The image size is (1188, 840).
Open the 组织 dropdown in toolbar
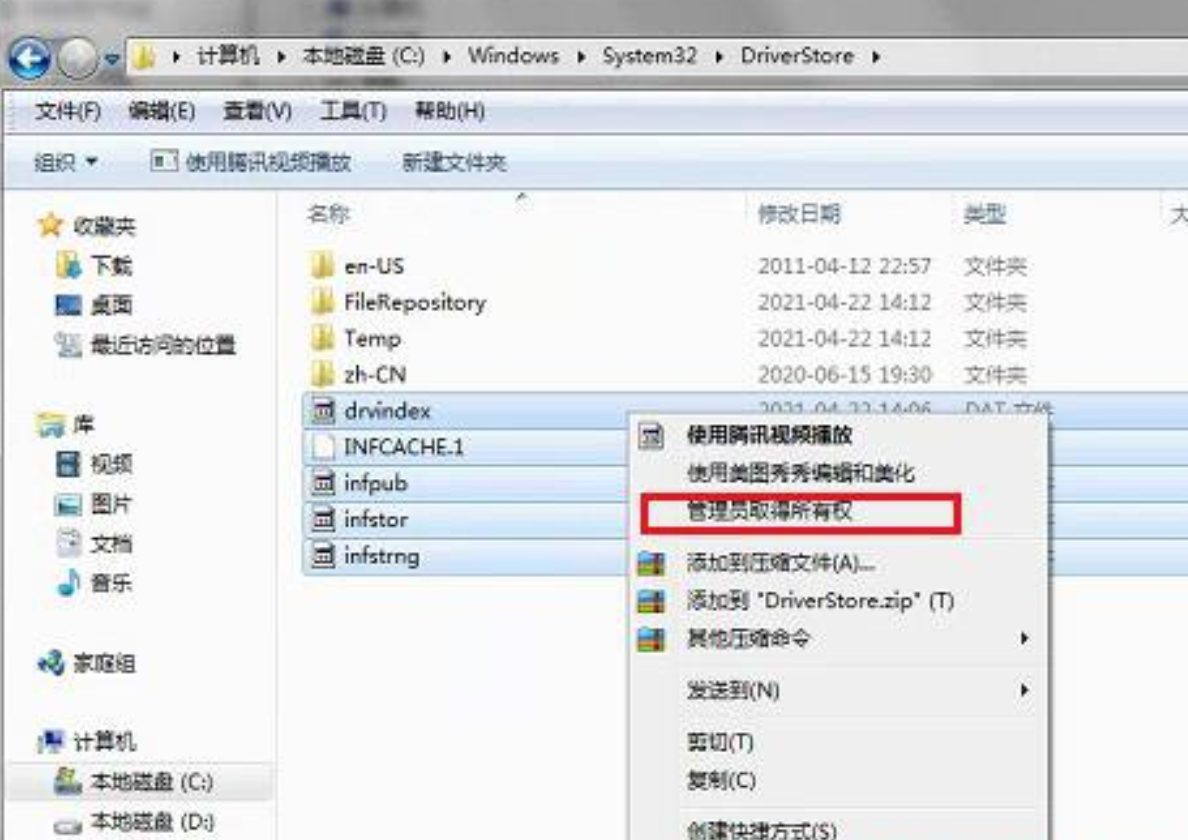tap(66, 161)
